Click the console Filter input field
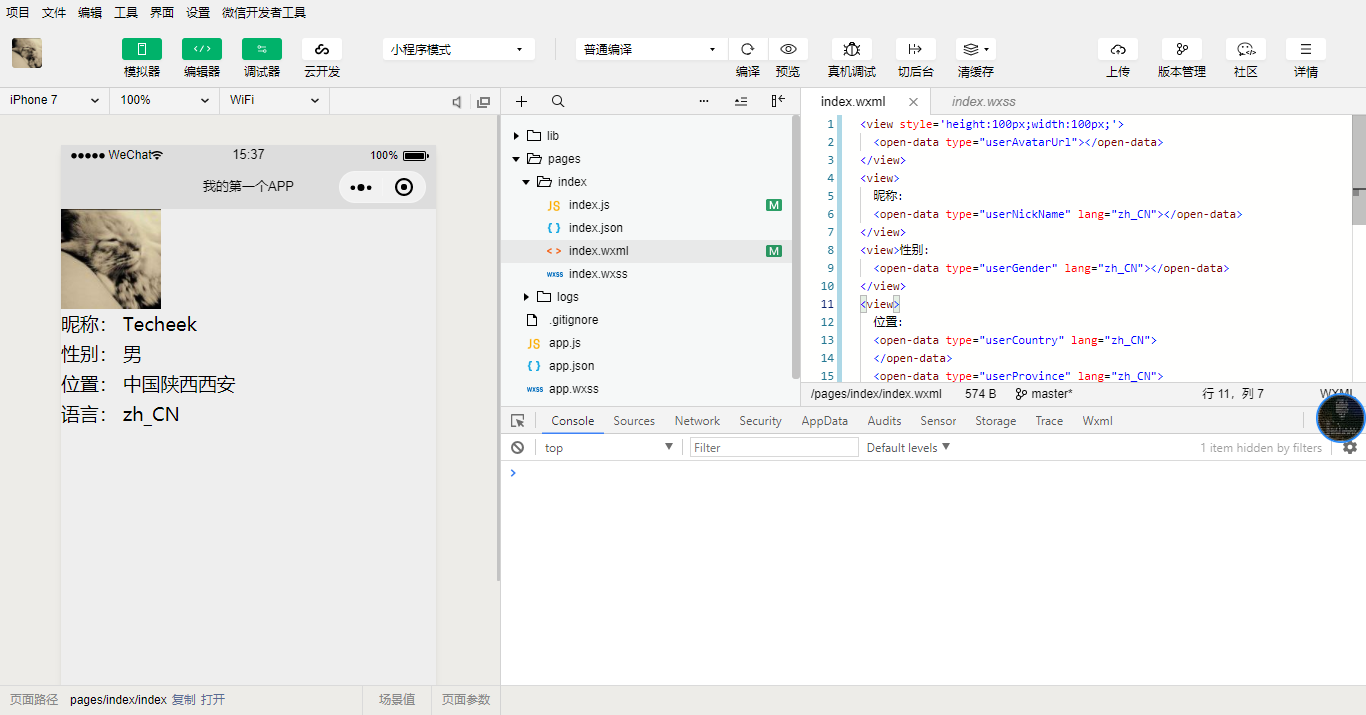This screenshot has height=715, width=1366. [774, 448]
